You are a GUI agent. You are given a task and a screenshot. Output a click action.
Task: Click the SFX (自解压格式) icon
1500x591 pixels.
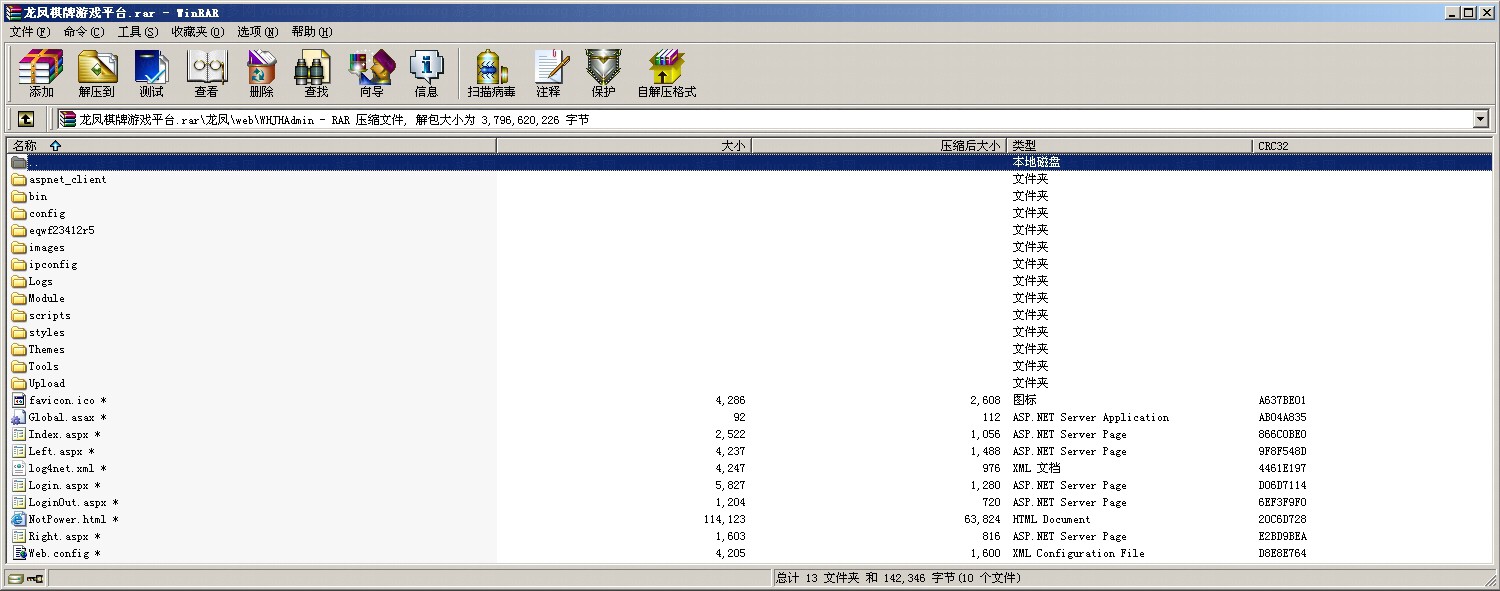[666, 73]
